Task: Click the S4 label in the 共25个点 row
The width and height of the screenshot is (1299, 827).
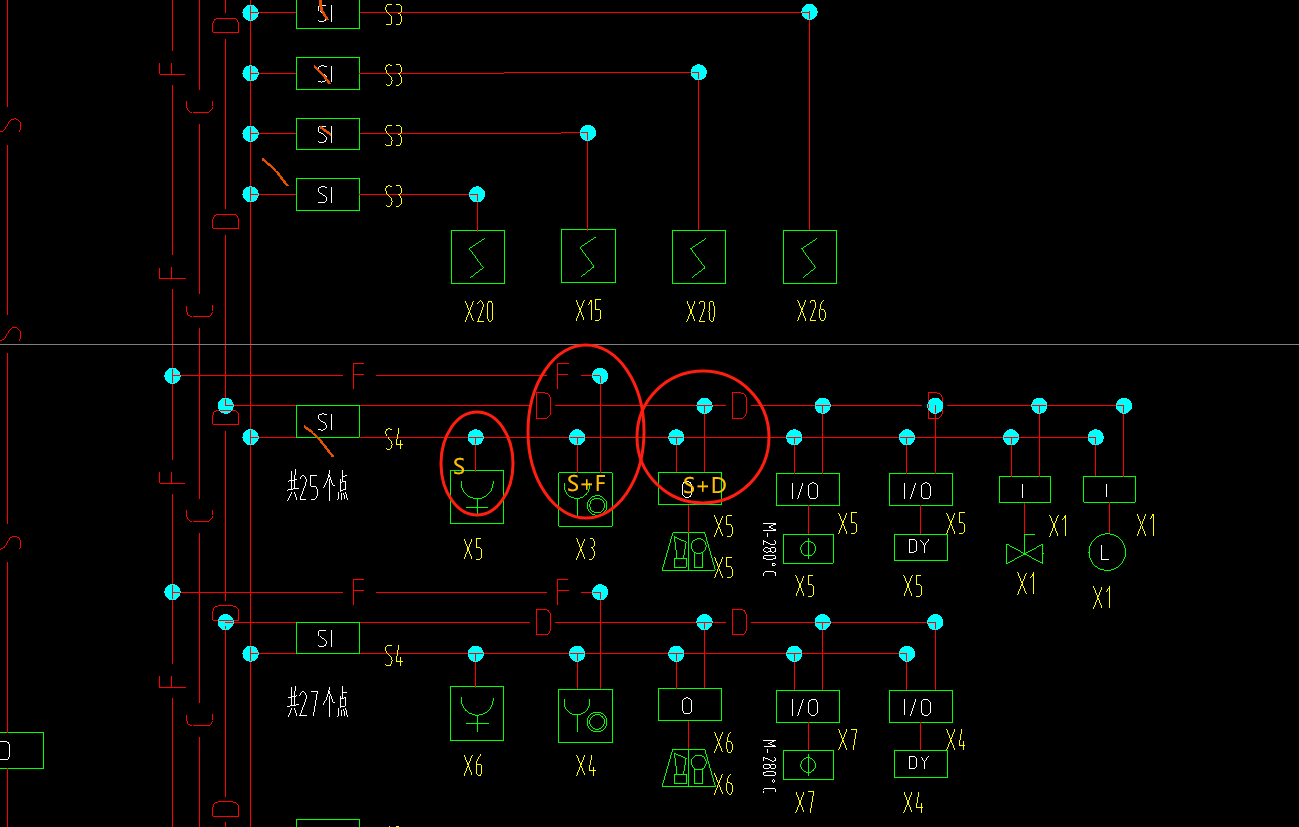Action: point(394,439)
